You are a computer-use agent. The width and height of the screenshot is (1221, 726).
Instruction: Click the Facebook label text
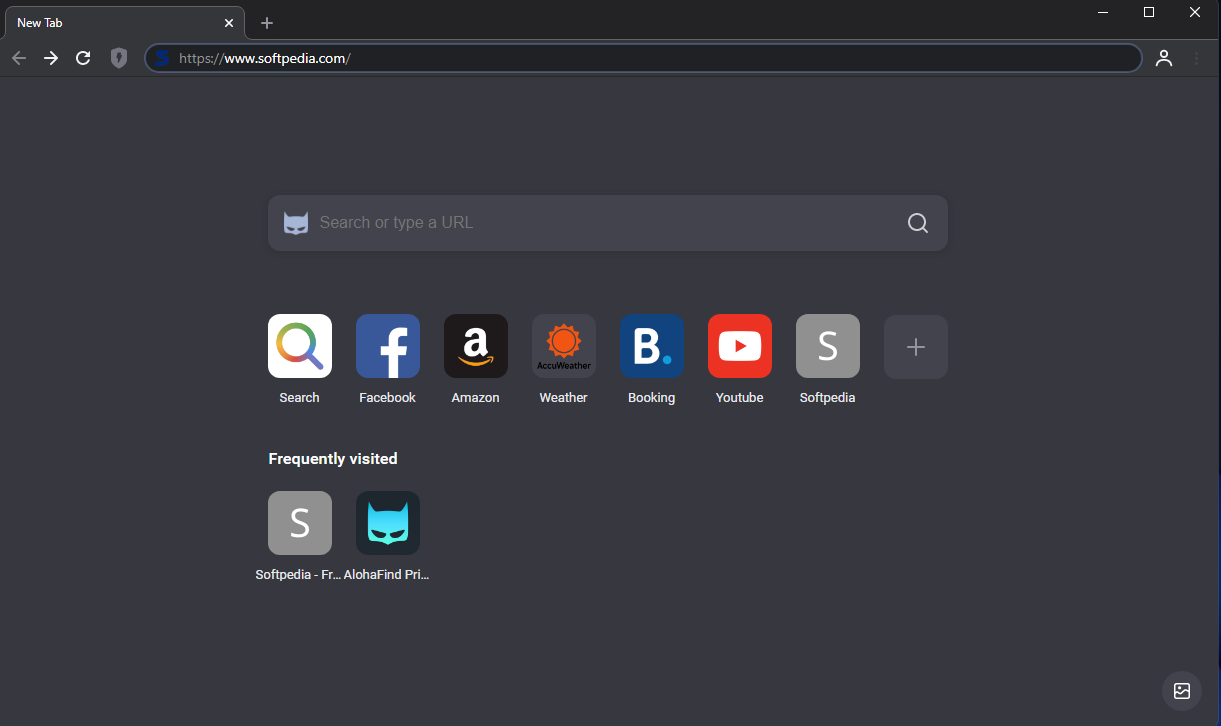point(388,398)
